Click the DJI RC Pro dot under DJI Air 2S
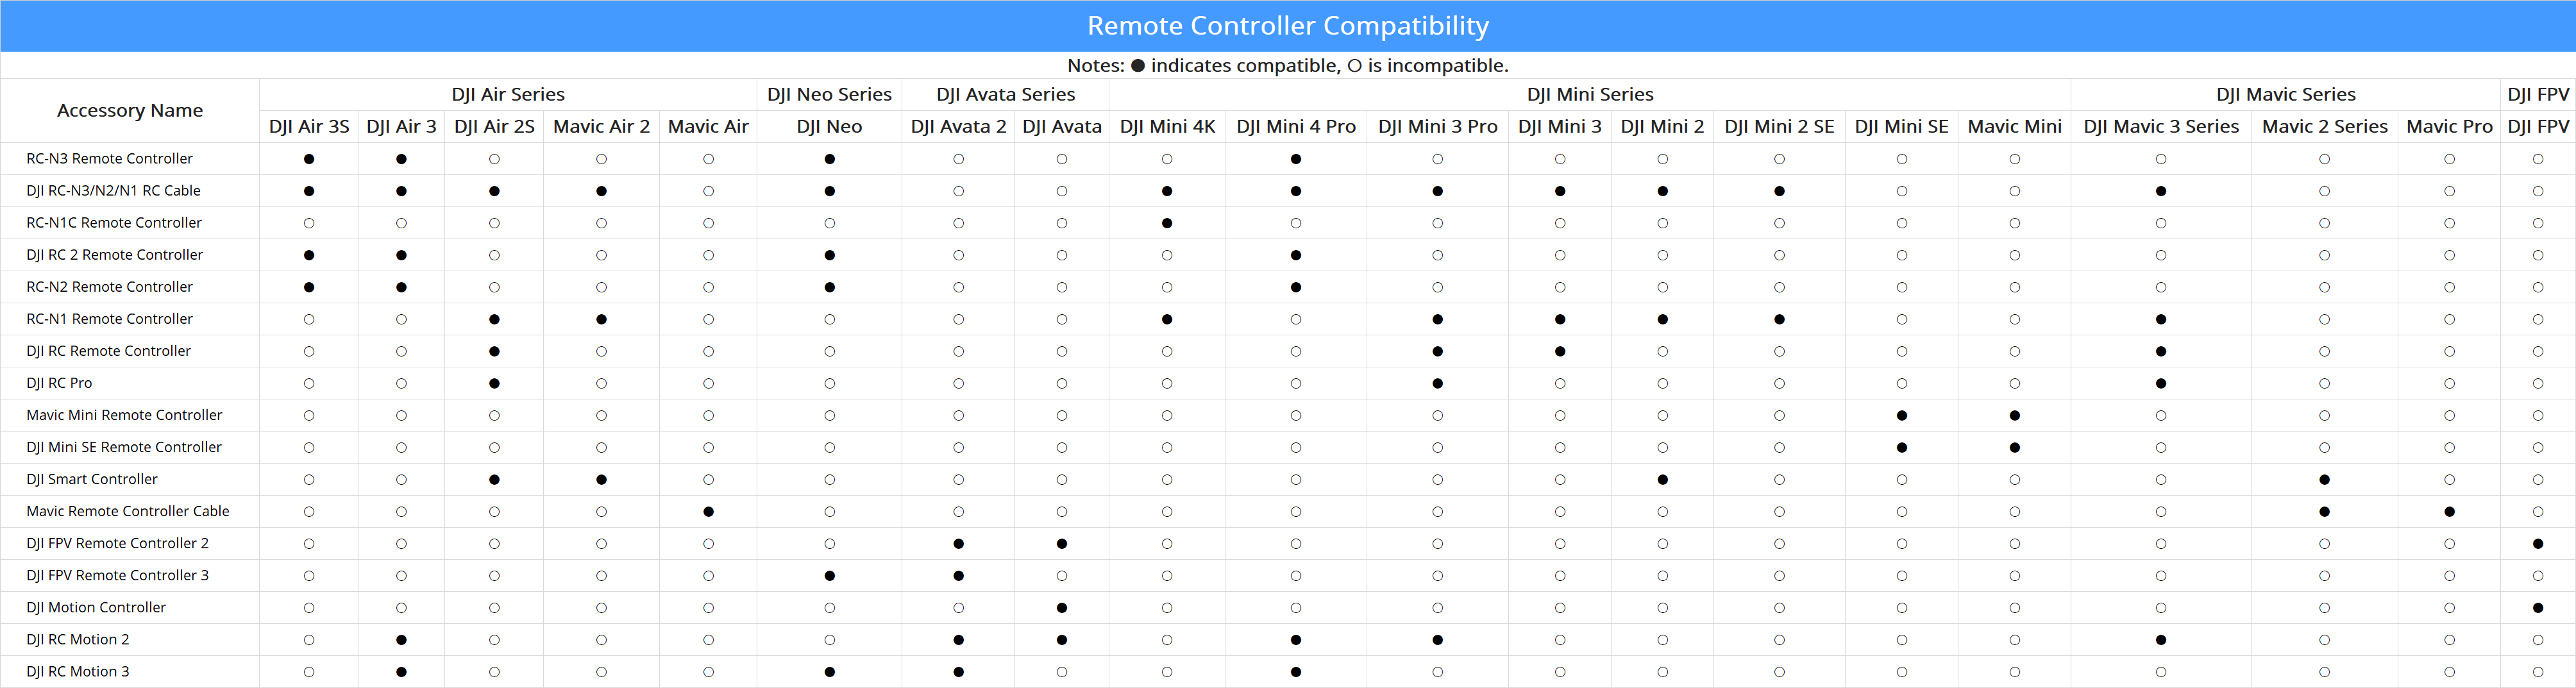Screen dimensions: 2576x688 (x=494, y=384)
